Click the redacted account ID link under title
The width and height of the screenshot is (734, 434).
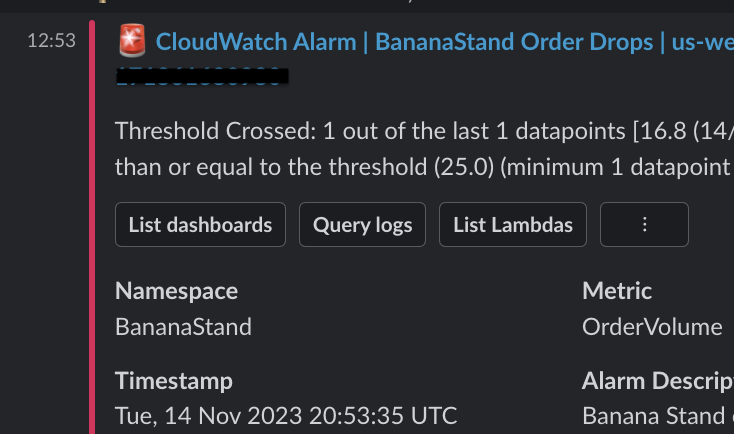pos(202,76)
